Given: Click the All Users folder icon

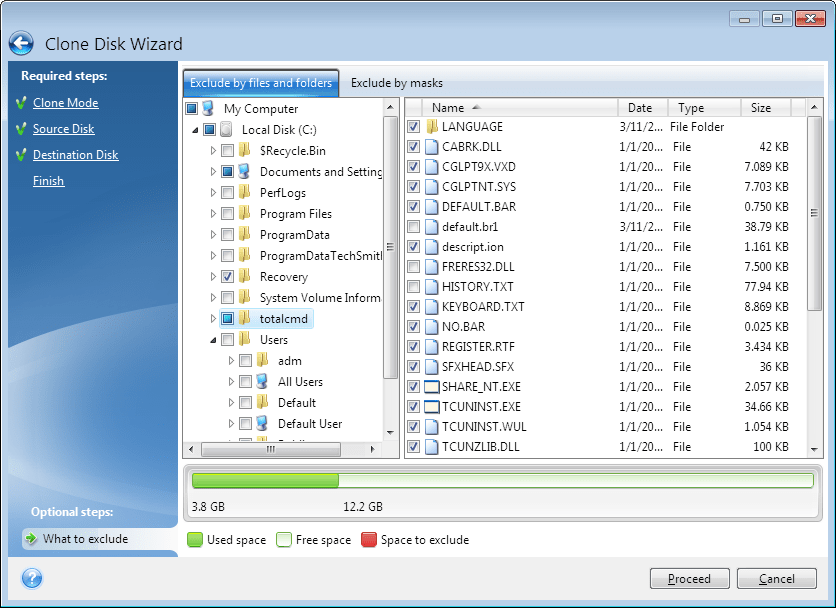Looking at the screenshot, I should (262, 381).
